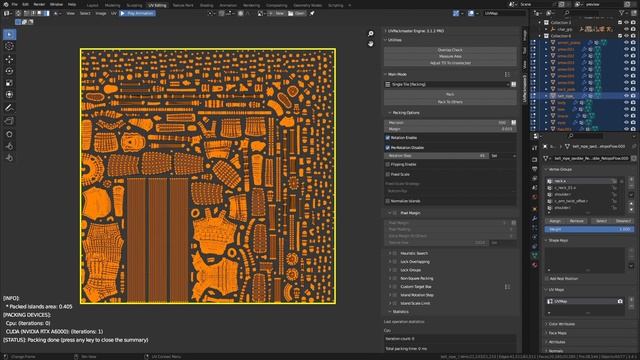Open the outliner filter funnel icon
Viewport: 640px width, 360px height.
[x=623, y=13]
